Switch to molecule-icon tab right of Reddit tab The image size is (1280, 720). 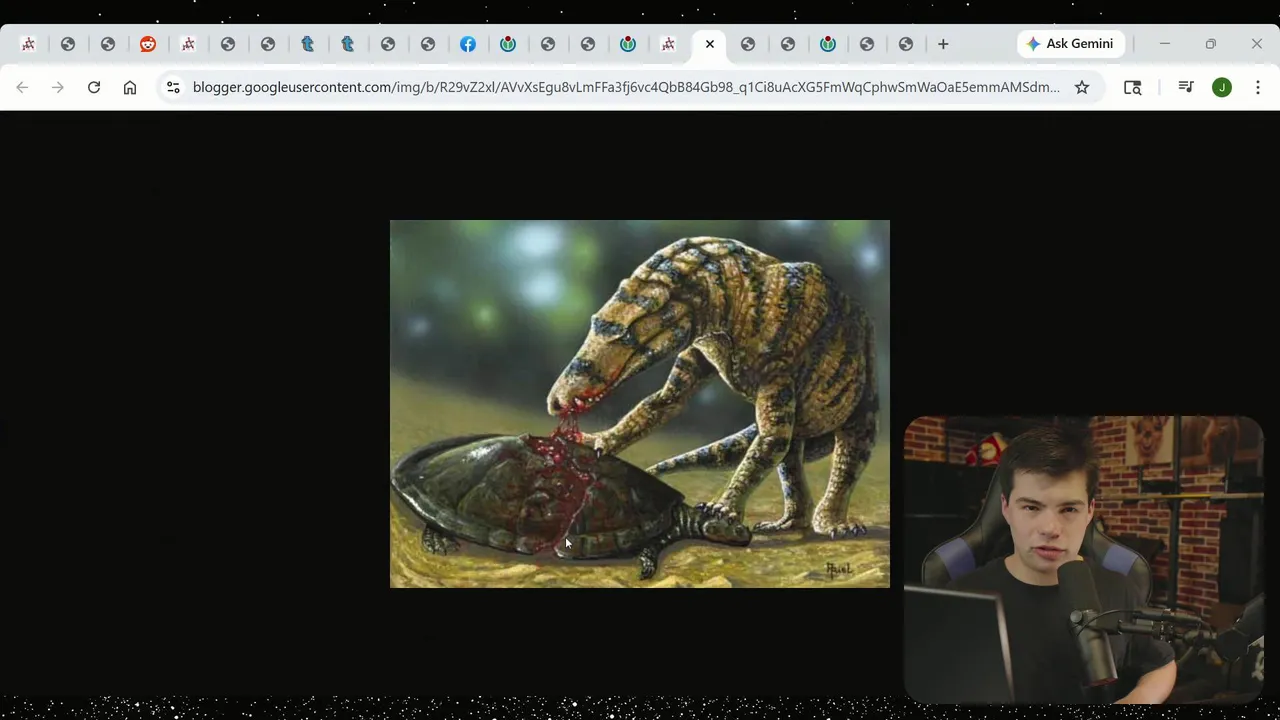188,44
